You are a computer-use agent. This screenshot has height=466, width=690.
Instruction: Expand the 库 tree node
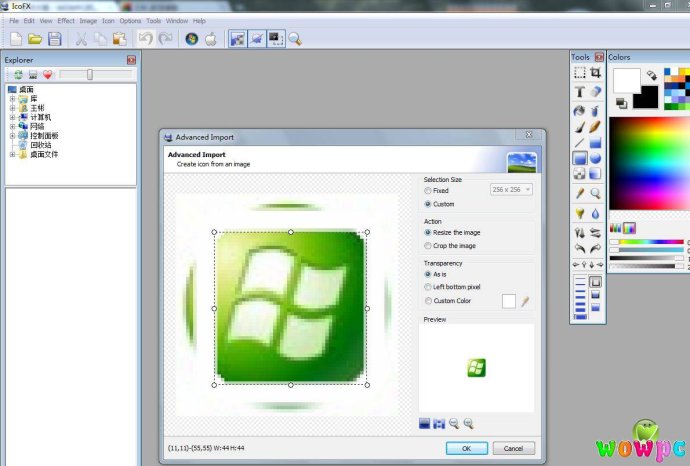coord(12,99)
